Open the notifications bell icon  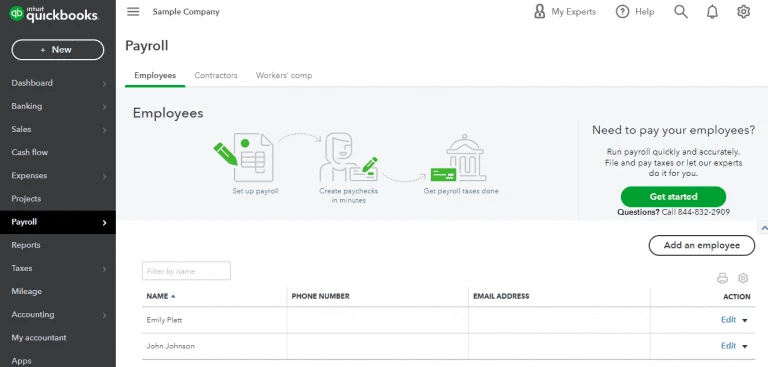(712, 12)
